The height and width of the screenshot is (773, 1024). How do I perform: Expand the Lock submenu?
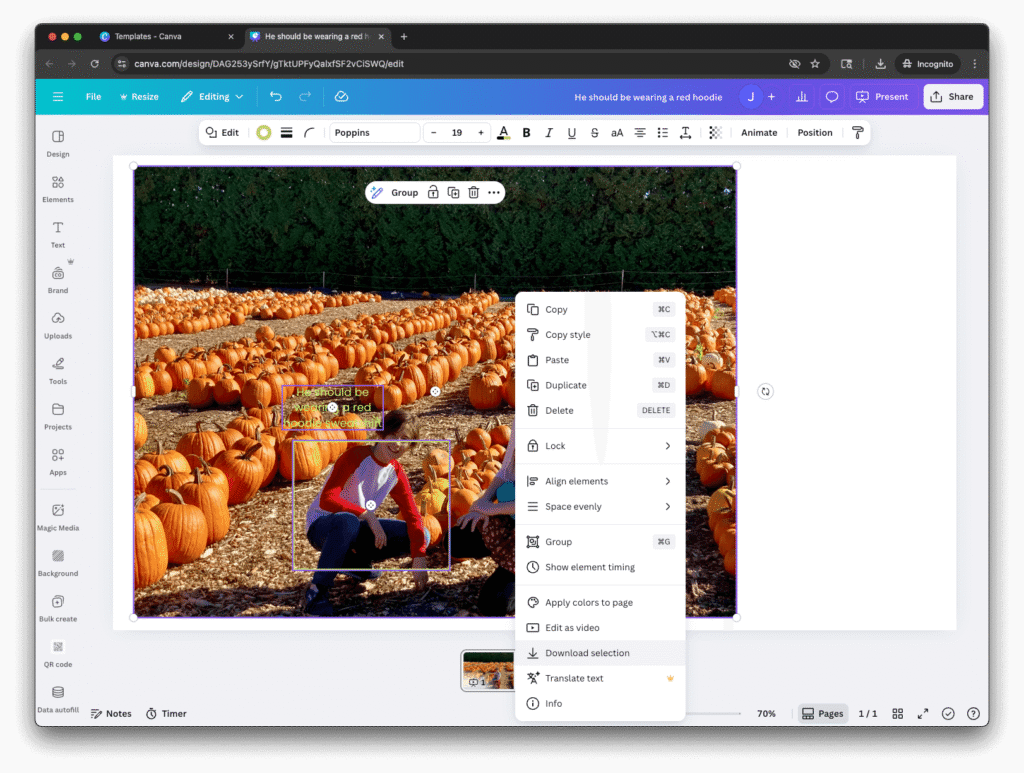click(600, 446)
